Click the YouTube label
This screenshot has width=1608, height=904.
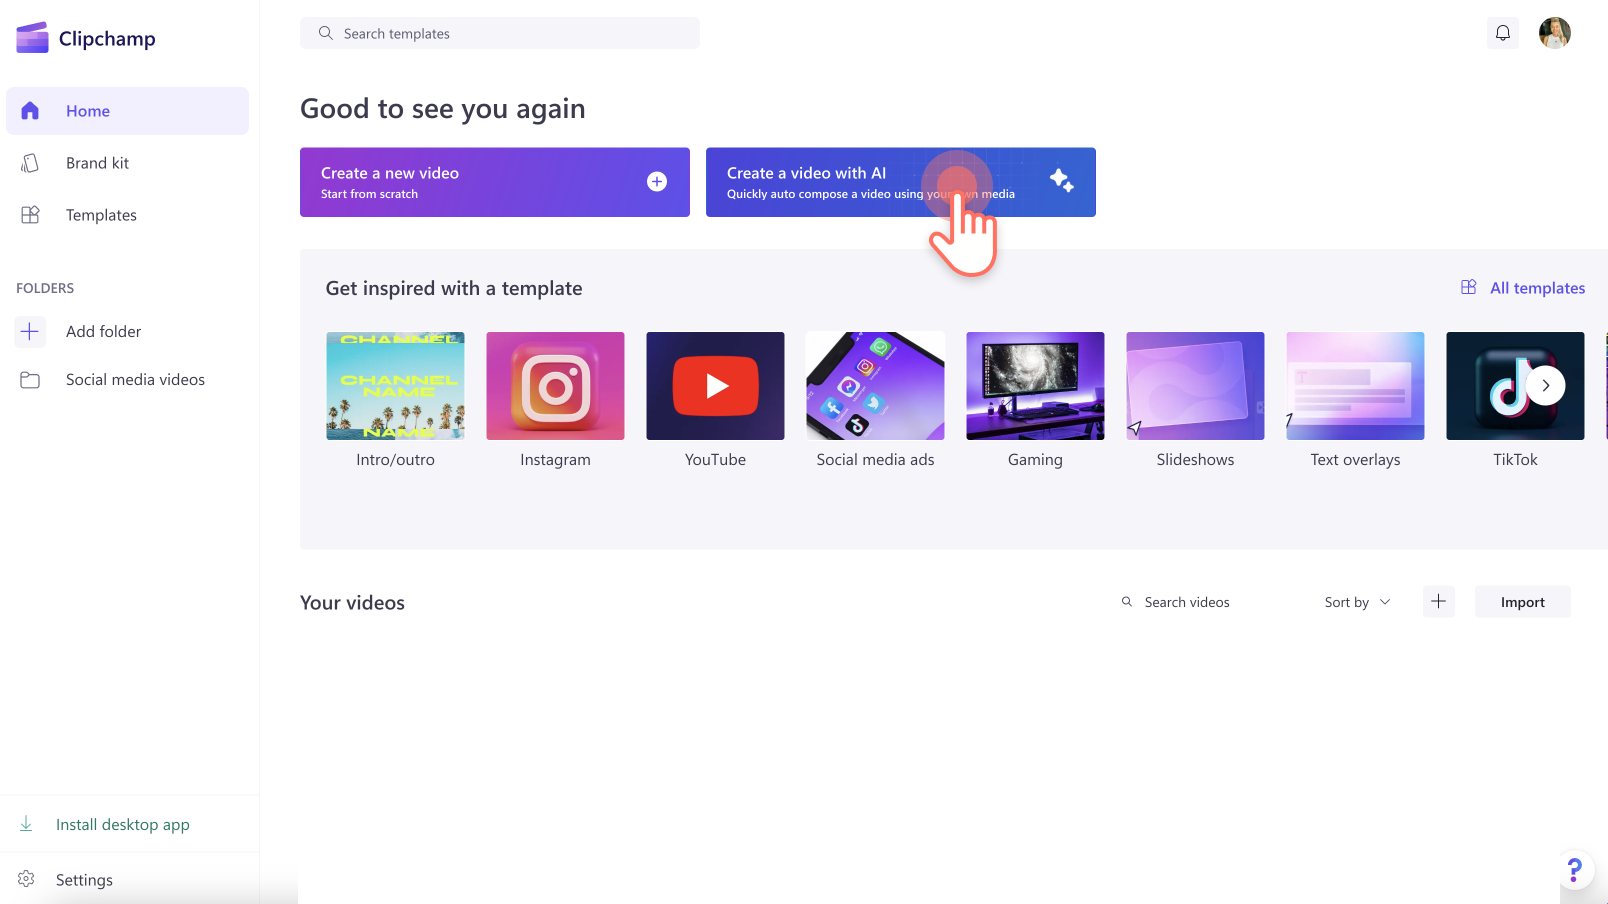click(x=715, y=460)
